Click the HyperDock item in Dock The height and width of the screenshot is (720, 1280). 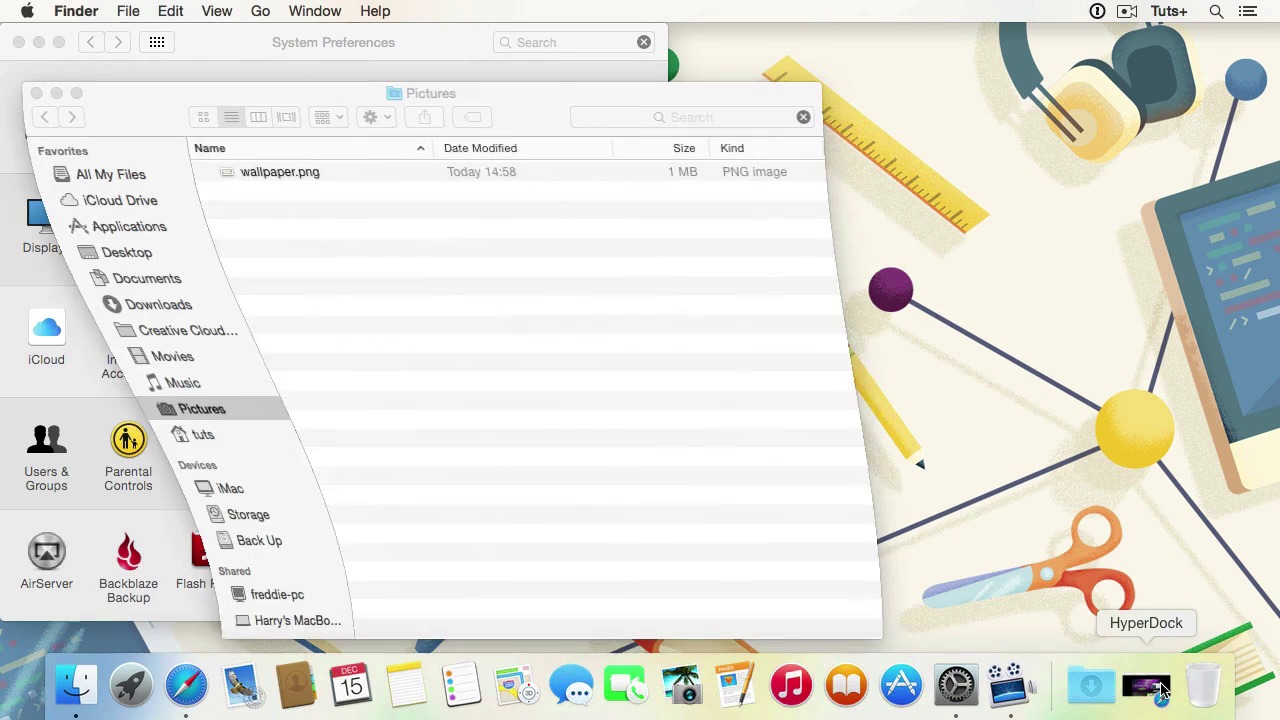click(1146, 686)
